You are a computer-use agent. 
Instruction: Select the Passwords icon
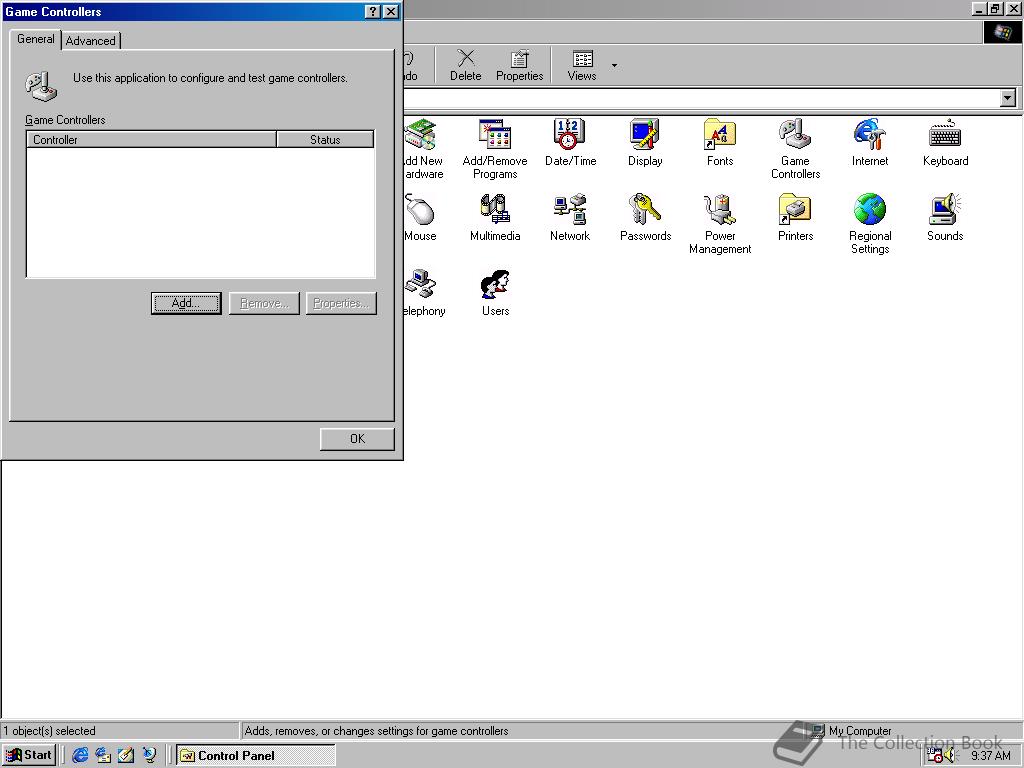[645, 217]
